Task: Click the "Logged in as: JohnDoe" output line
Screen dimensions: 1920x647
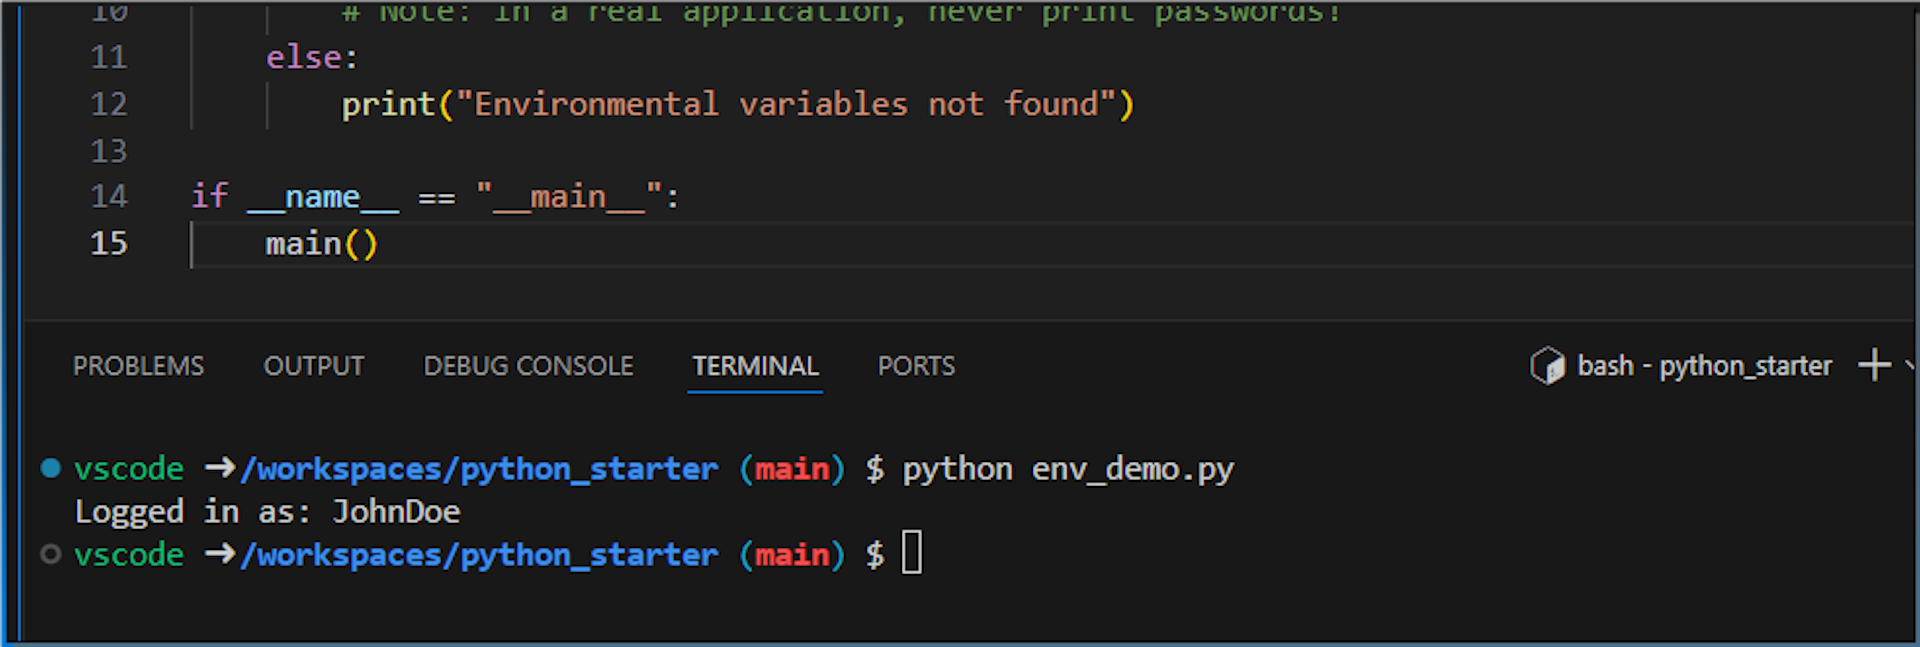Action: [x=267, y=512]
